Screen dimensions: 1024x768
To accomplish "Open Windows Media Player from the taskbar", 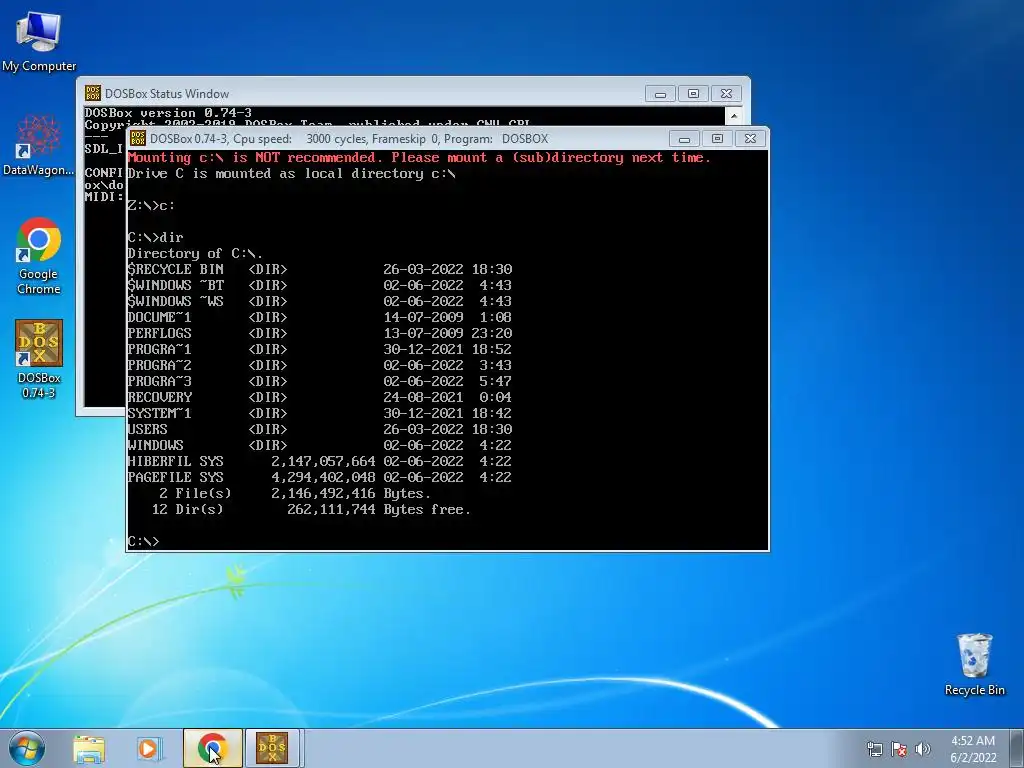I will pyautogui.click(x=148, y=748).
